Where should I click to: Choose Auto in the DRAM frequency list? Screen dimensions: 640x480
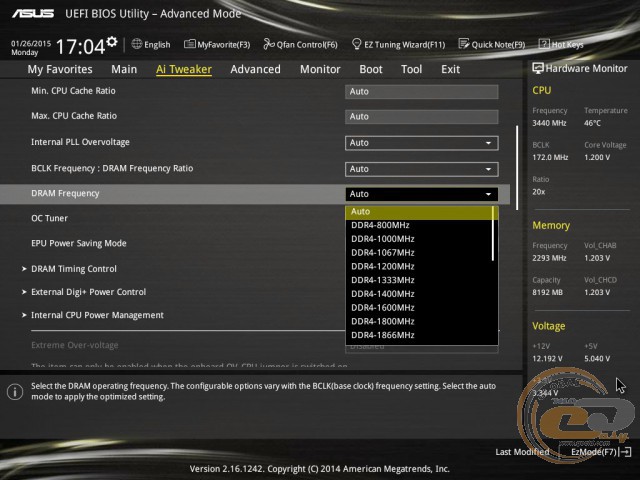(x=419, y=211)
